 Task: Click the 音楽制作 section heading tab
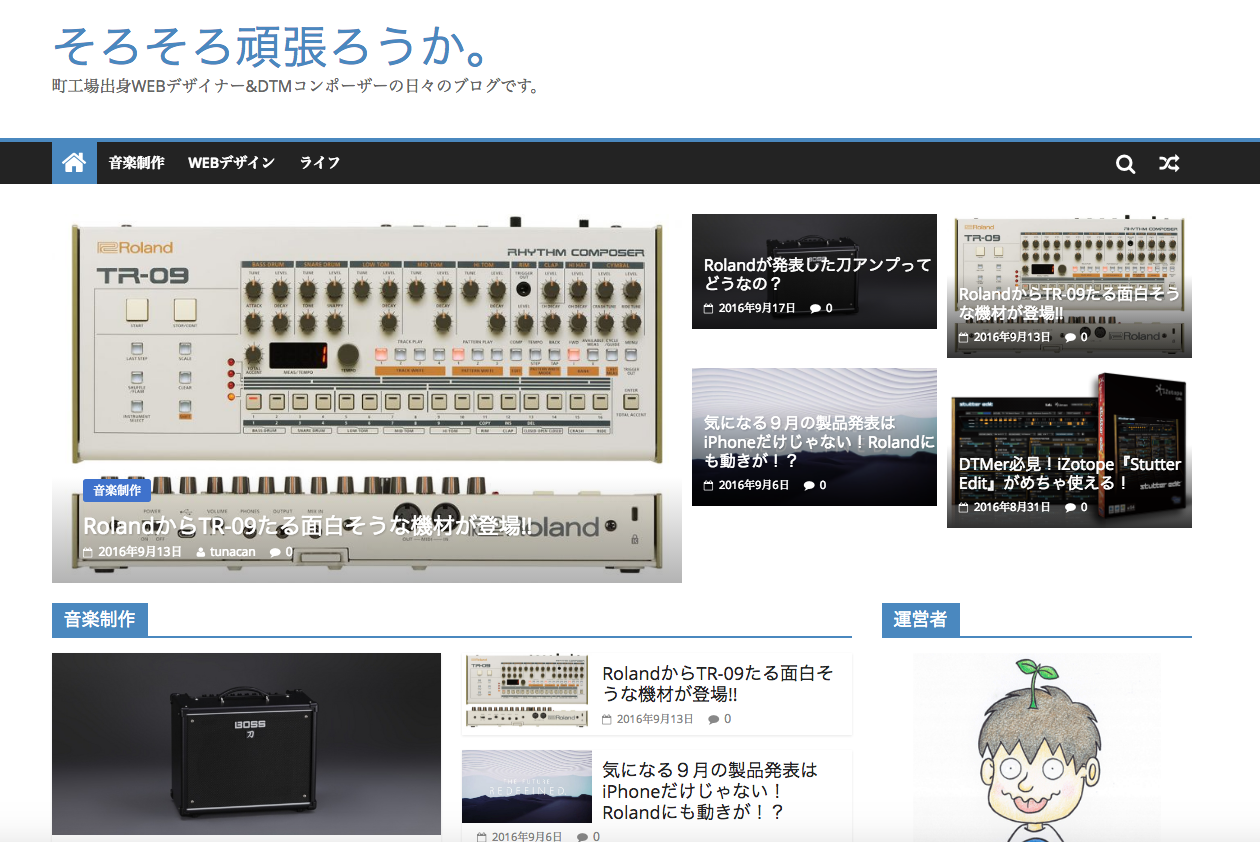(x=100, y=619)
